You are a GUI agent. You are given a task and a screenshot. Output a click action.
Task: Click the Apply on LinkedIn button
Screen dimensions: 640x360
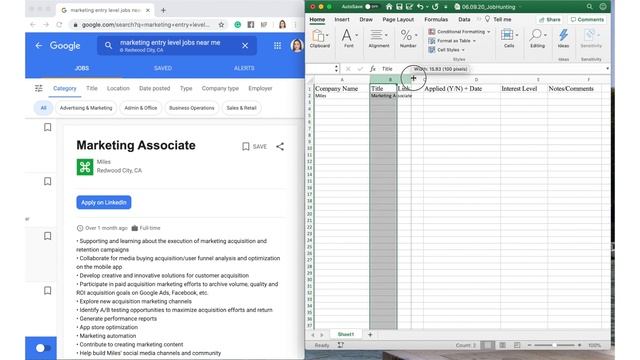pyautogui.click(x=104, y=202)
